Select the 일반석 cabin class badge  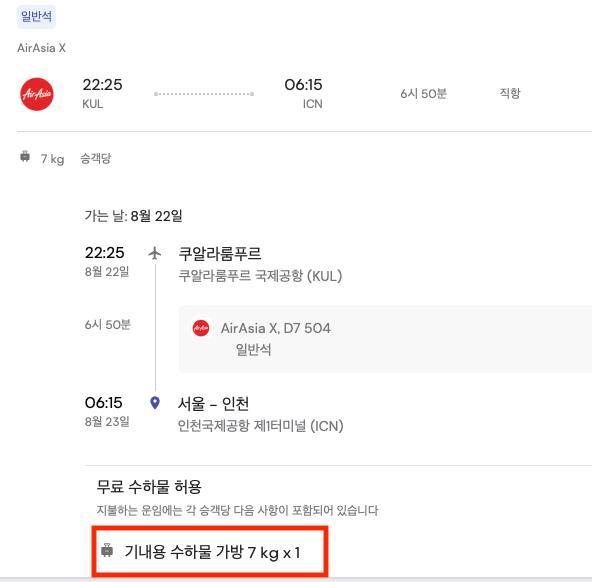(37, 17)
